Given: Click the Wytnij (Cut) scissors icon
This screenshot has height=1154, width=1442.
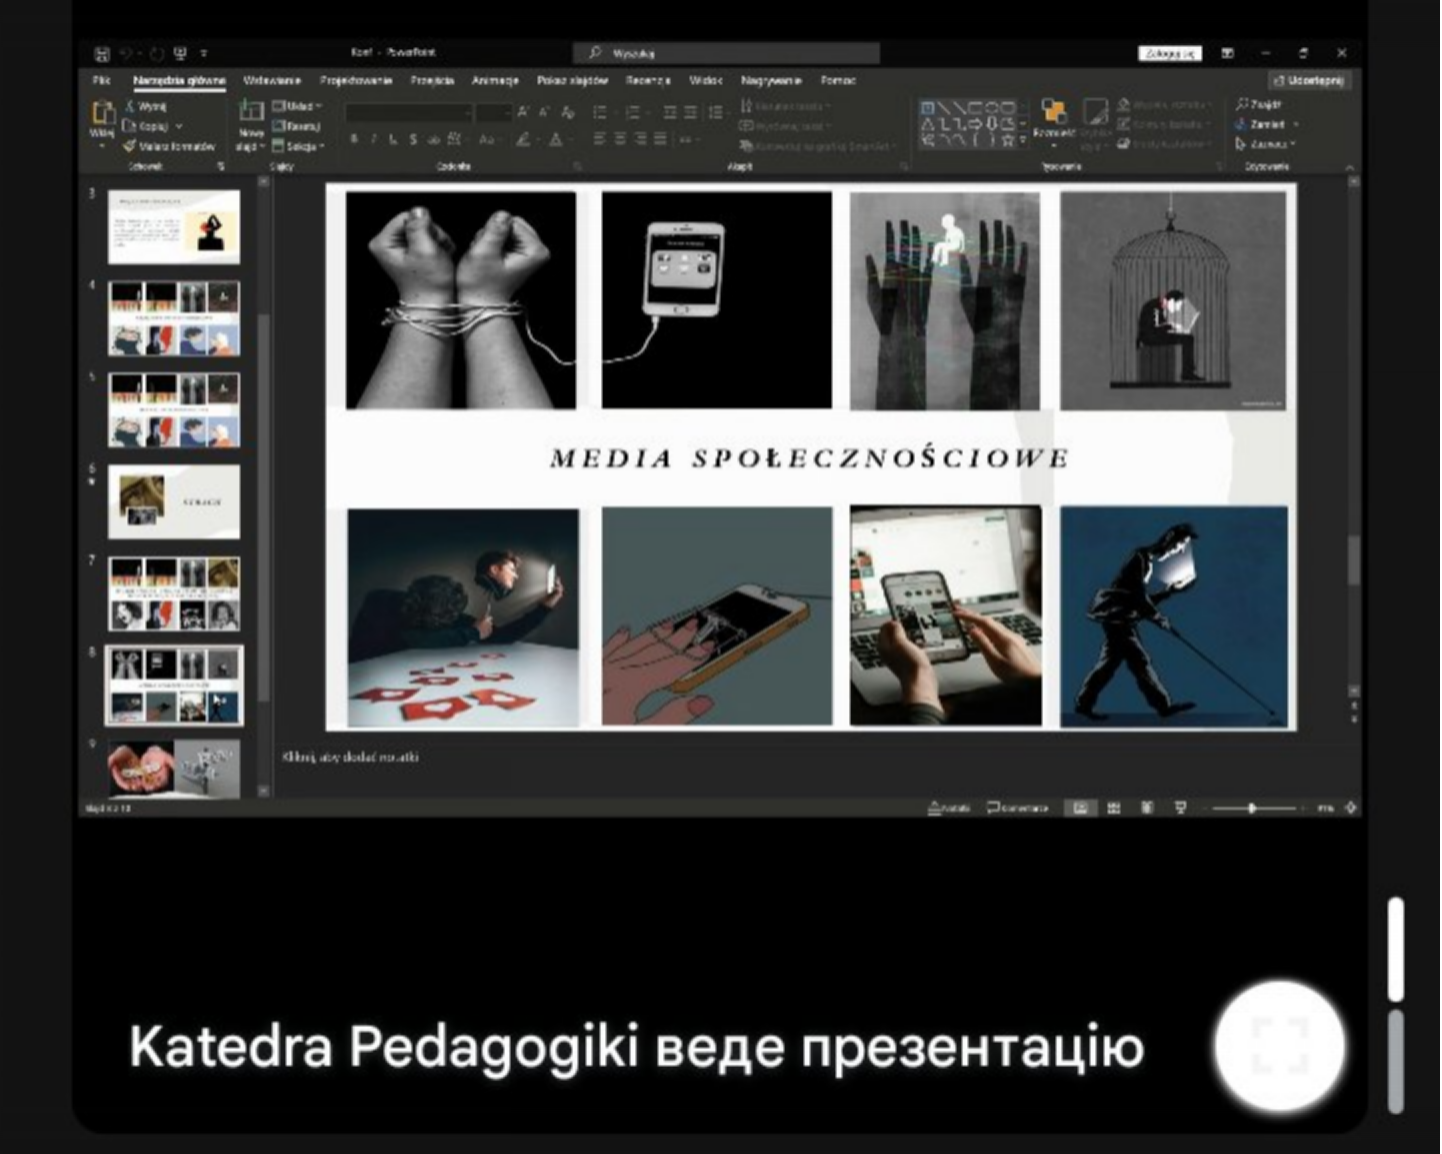Looking at the screenshot, I should (131, 106).
